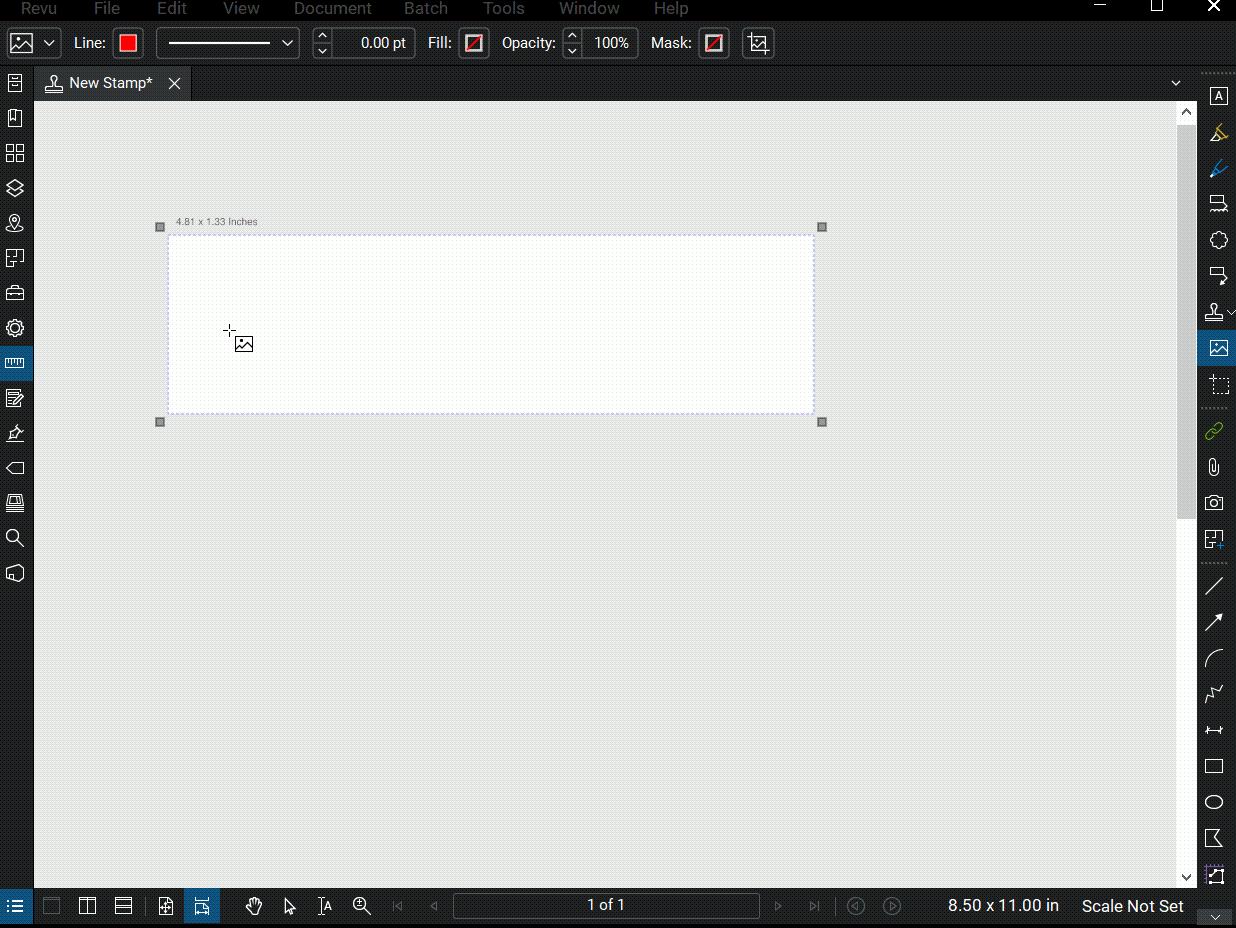Viewport: 1236px width, 928px height.
Task: Click Scale Not Set in the status bar
Action: (x=1132, y=906)
